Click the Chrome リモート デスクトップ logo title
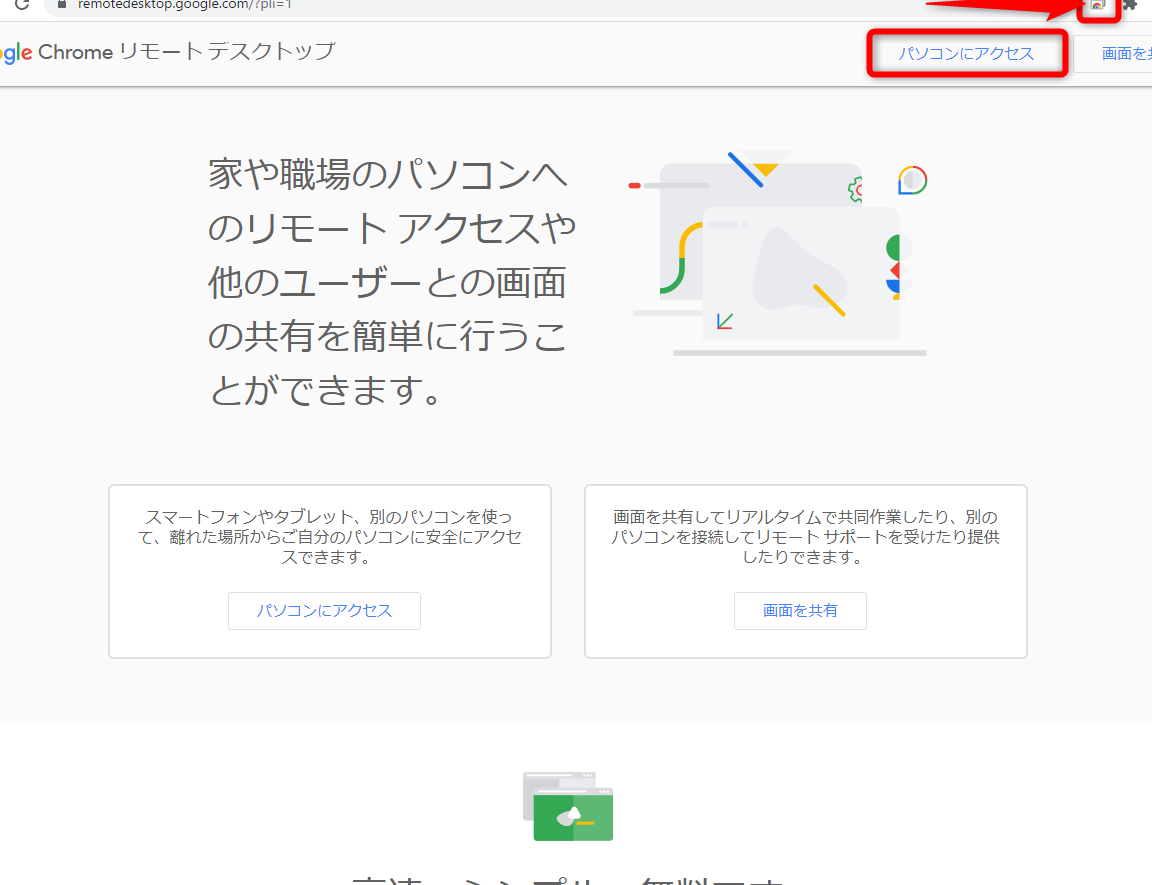The image size is (1152, 885). [x=167, y=52]
